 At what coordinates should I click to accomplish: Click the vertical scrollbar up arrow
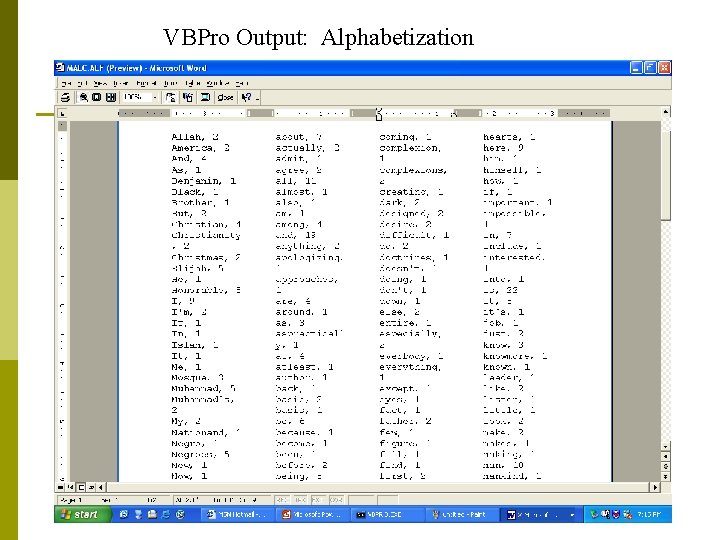pyautogui.click(x=665, y=112)
